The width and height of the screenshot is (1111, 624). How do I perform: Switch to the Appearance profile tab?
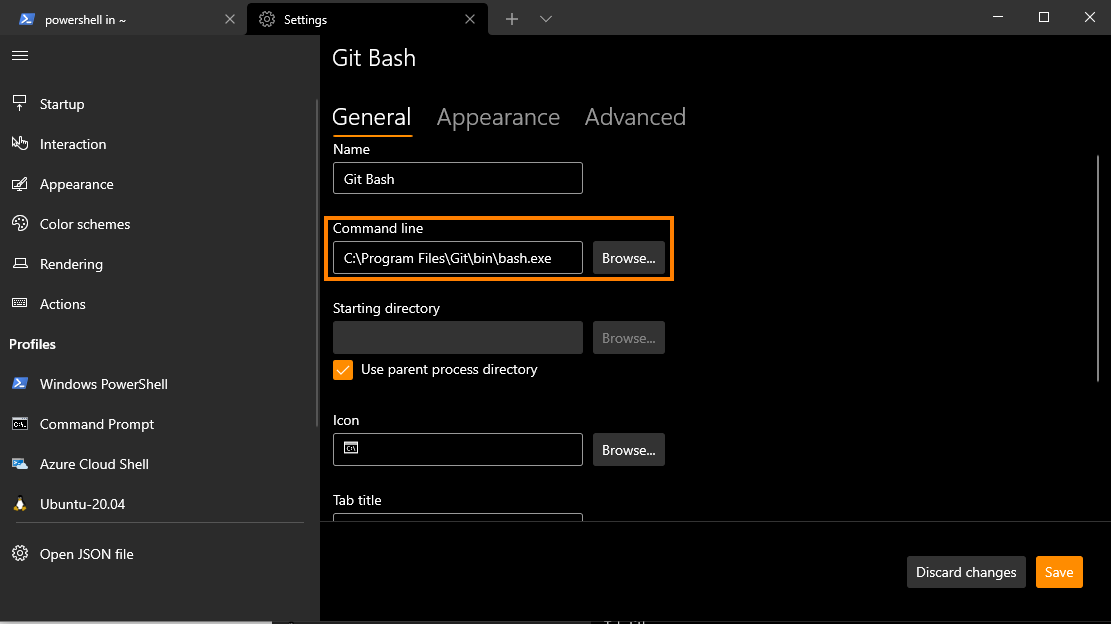click(x=498, y=117)
